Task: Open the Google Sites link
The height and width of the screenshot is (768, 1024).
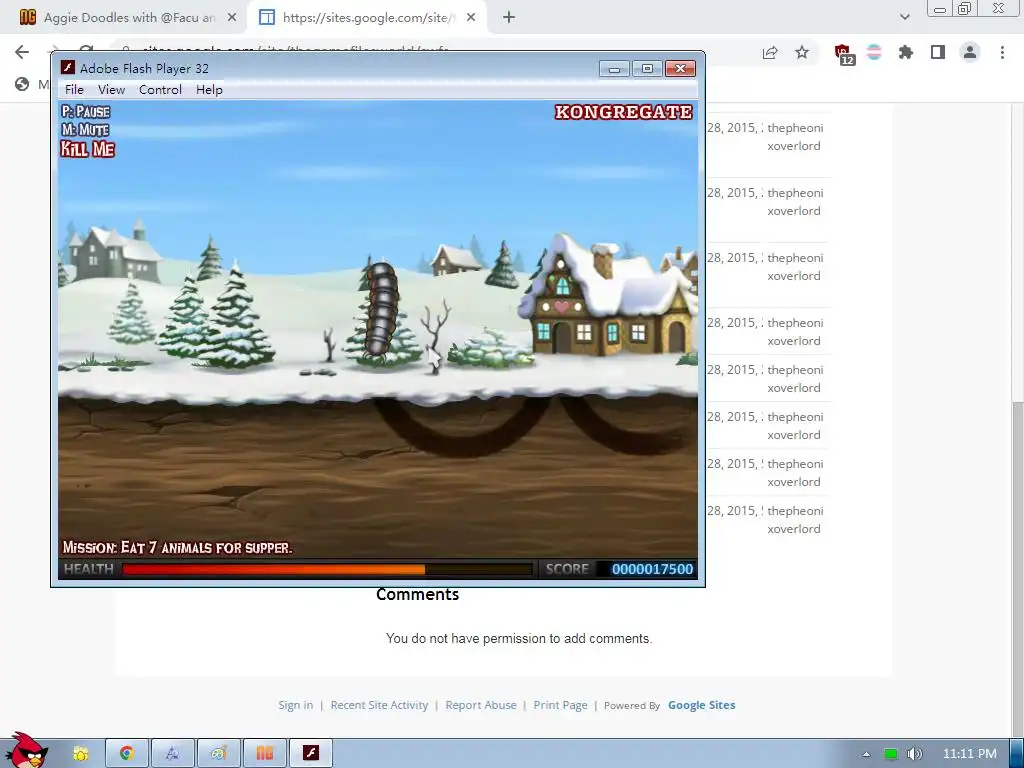Action: point(701,705)
